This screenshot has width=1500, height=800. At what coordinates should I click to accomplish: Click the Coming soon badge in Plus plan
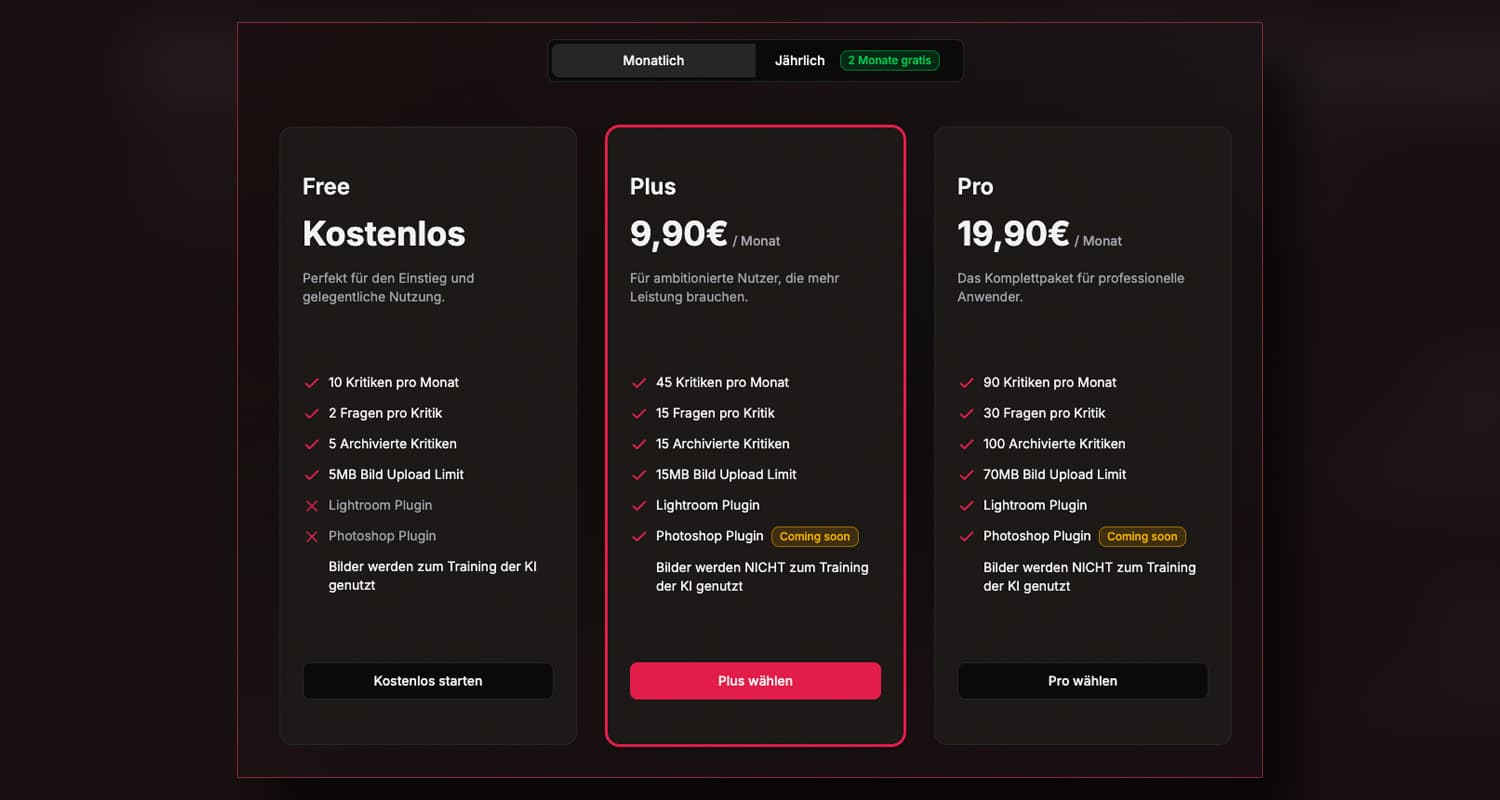(x=814, y=537)
